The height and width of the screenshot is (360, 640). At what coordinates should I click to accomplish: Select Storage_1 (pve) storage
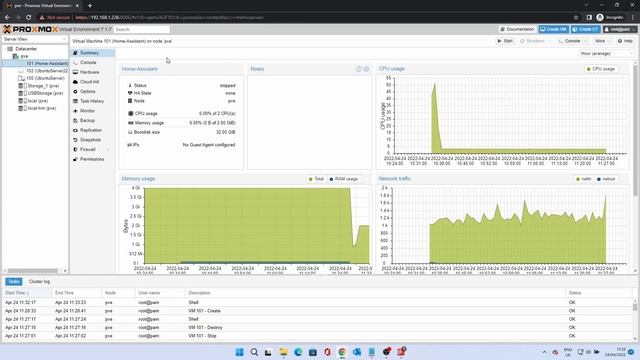click(x=43, y=86)
